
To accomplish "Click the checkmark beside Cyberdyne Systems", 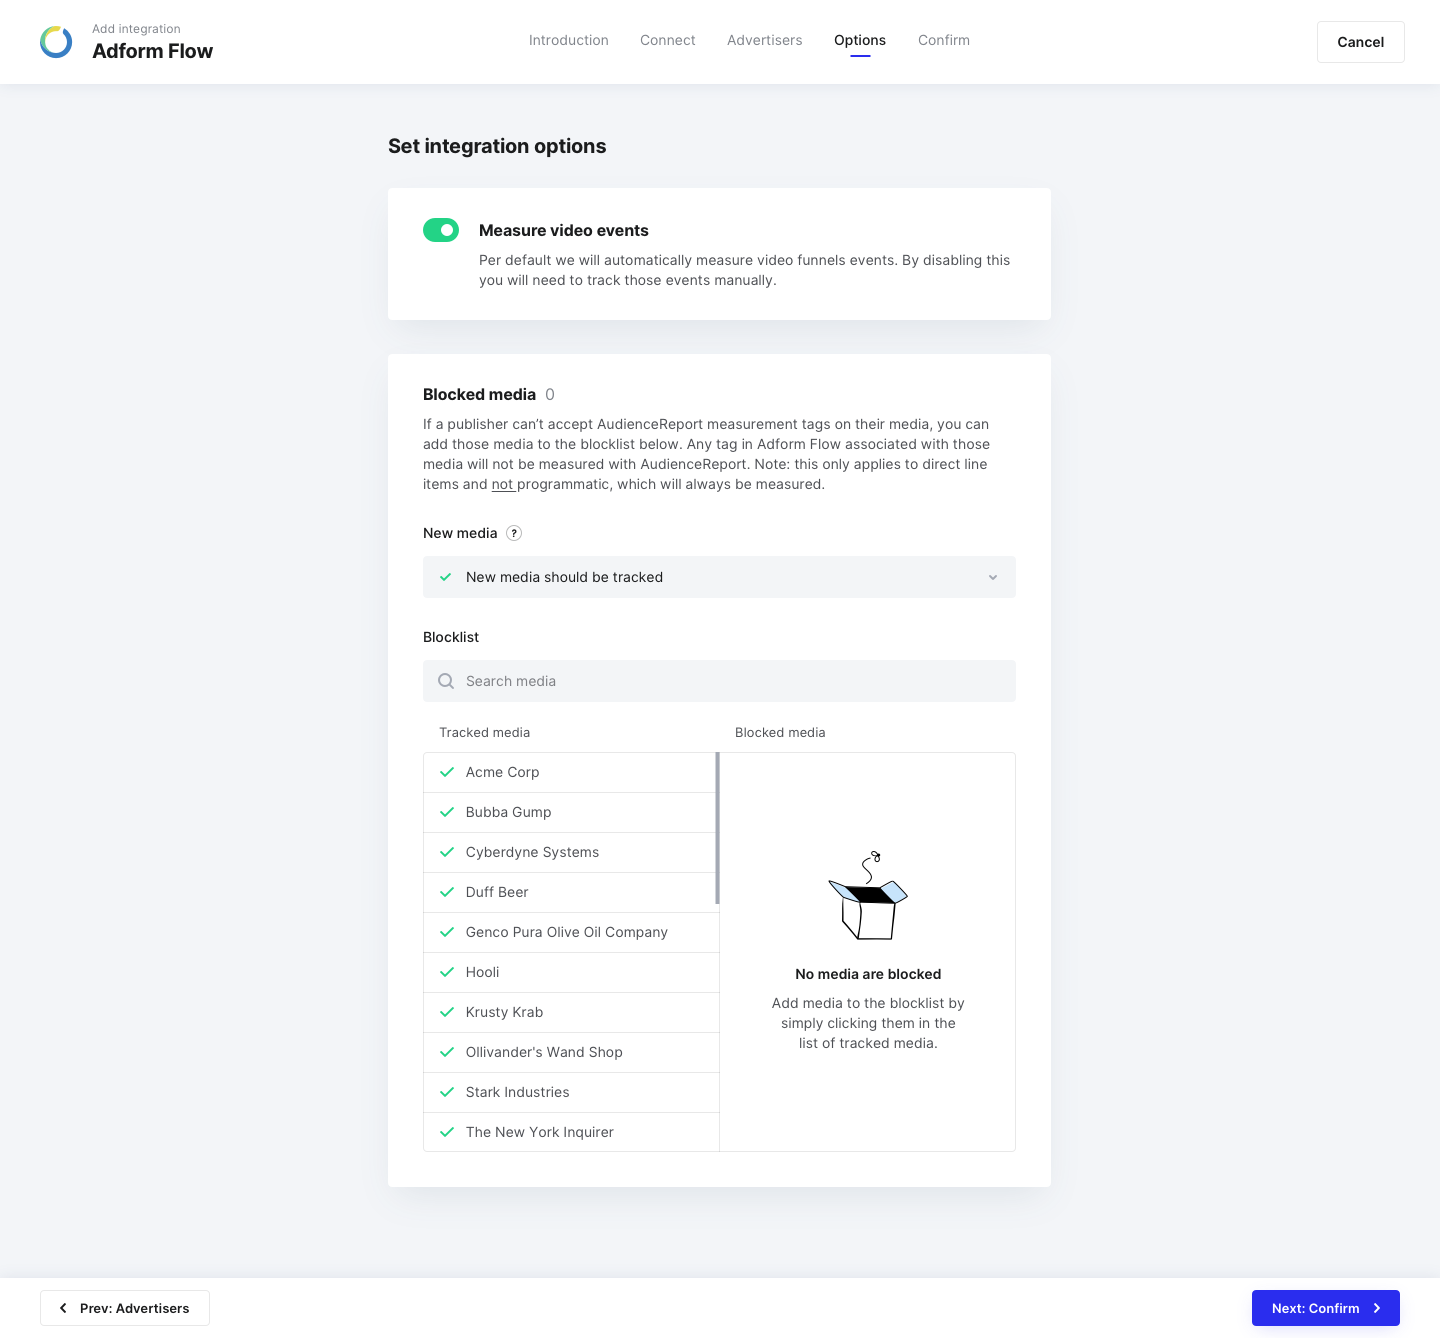I will coord(447,852).
